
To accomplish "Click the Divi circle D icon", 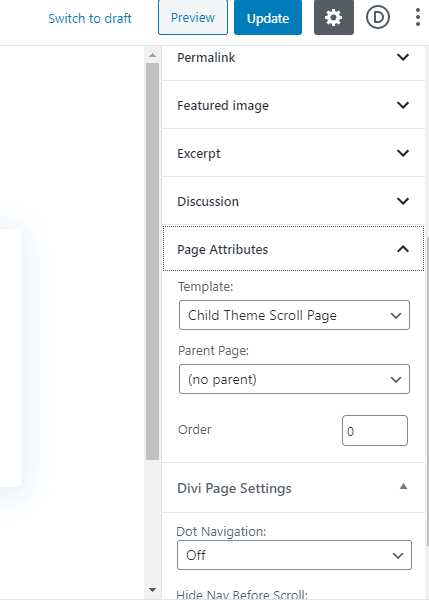I will pyautogui.click(x=378, y=17).
